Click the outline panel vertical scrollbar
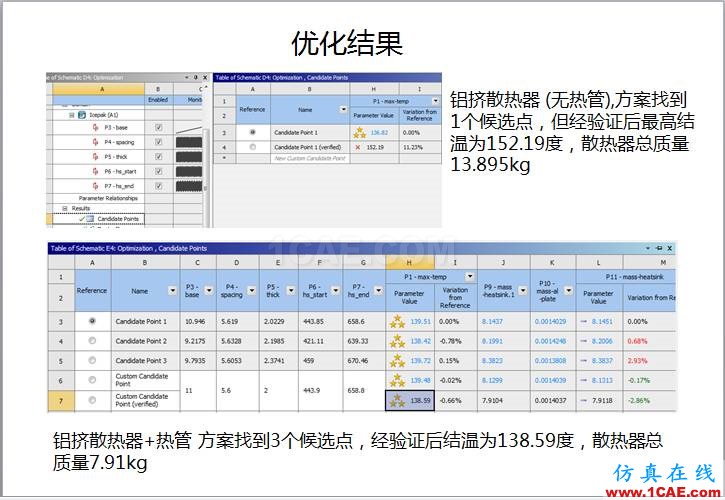Viewport: 725px width, 500px height. [x=206, y=160]
